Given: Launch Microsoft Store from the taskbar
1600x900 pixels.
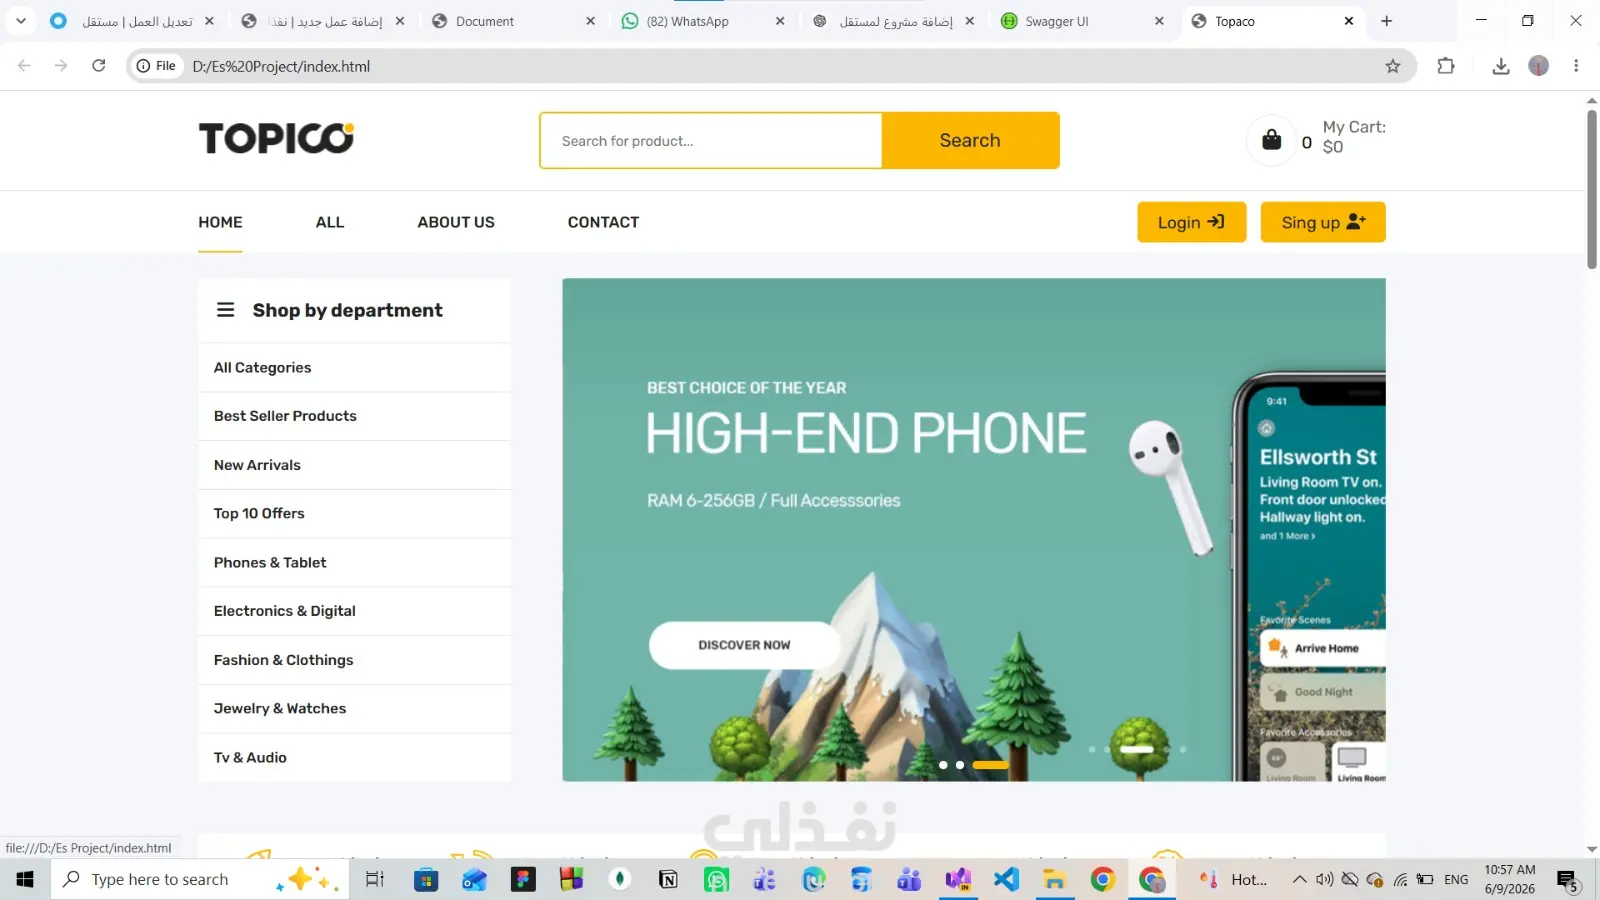Looking at the screenshot, I should coord(426,879).
